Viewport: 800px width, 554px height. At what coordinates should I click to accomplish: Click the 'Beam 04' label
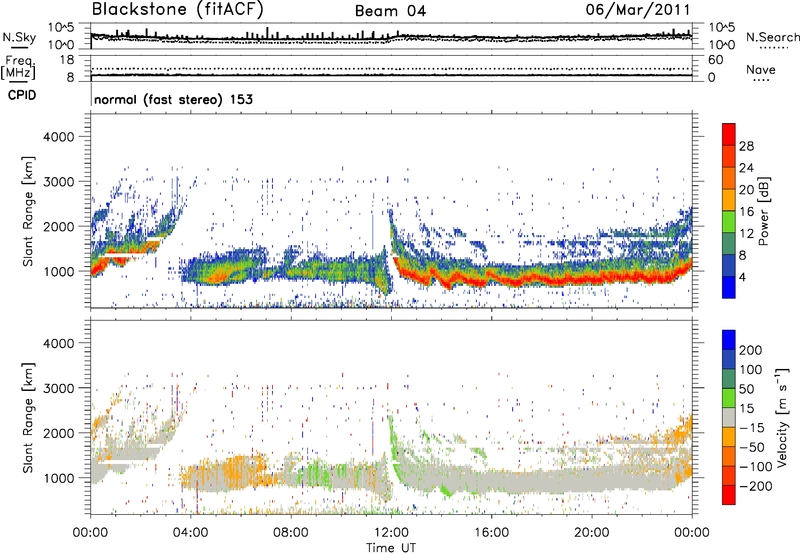[x=391, y=11]
